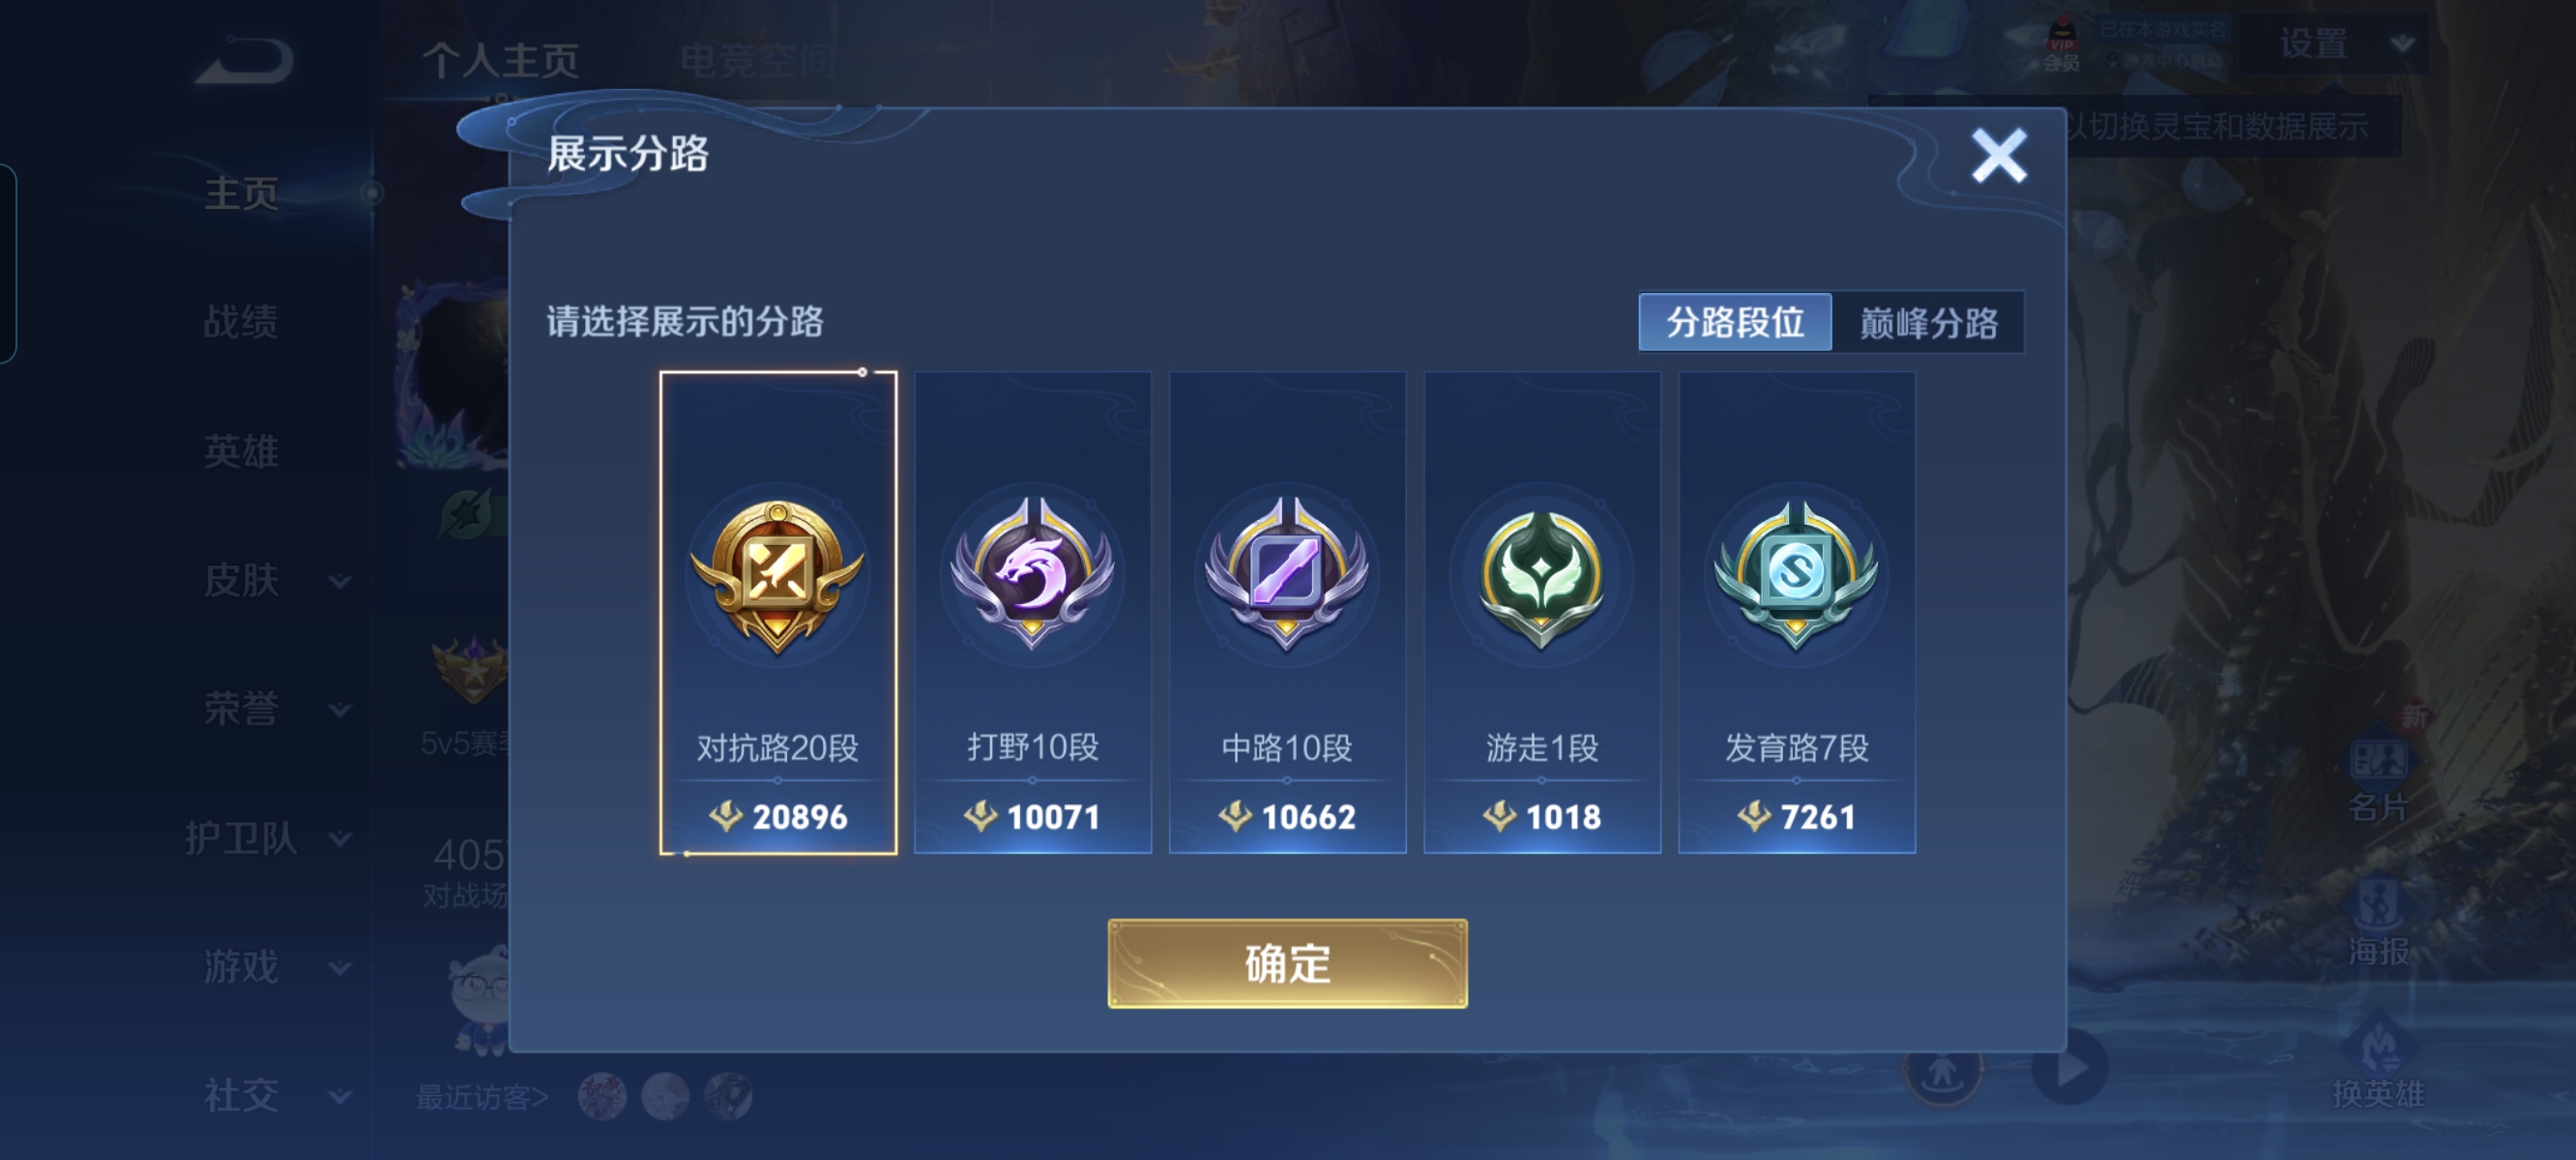Image resolution: width=2576 pixels, height=1160 pixels.
Task: Open the 个人主页 tab
Action: point(501,60)
